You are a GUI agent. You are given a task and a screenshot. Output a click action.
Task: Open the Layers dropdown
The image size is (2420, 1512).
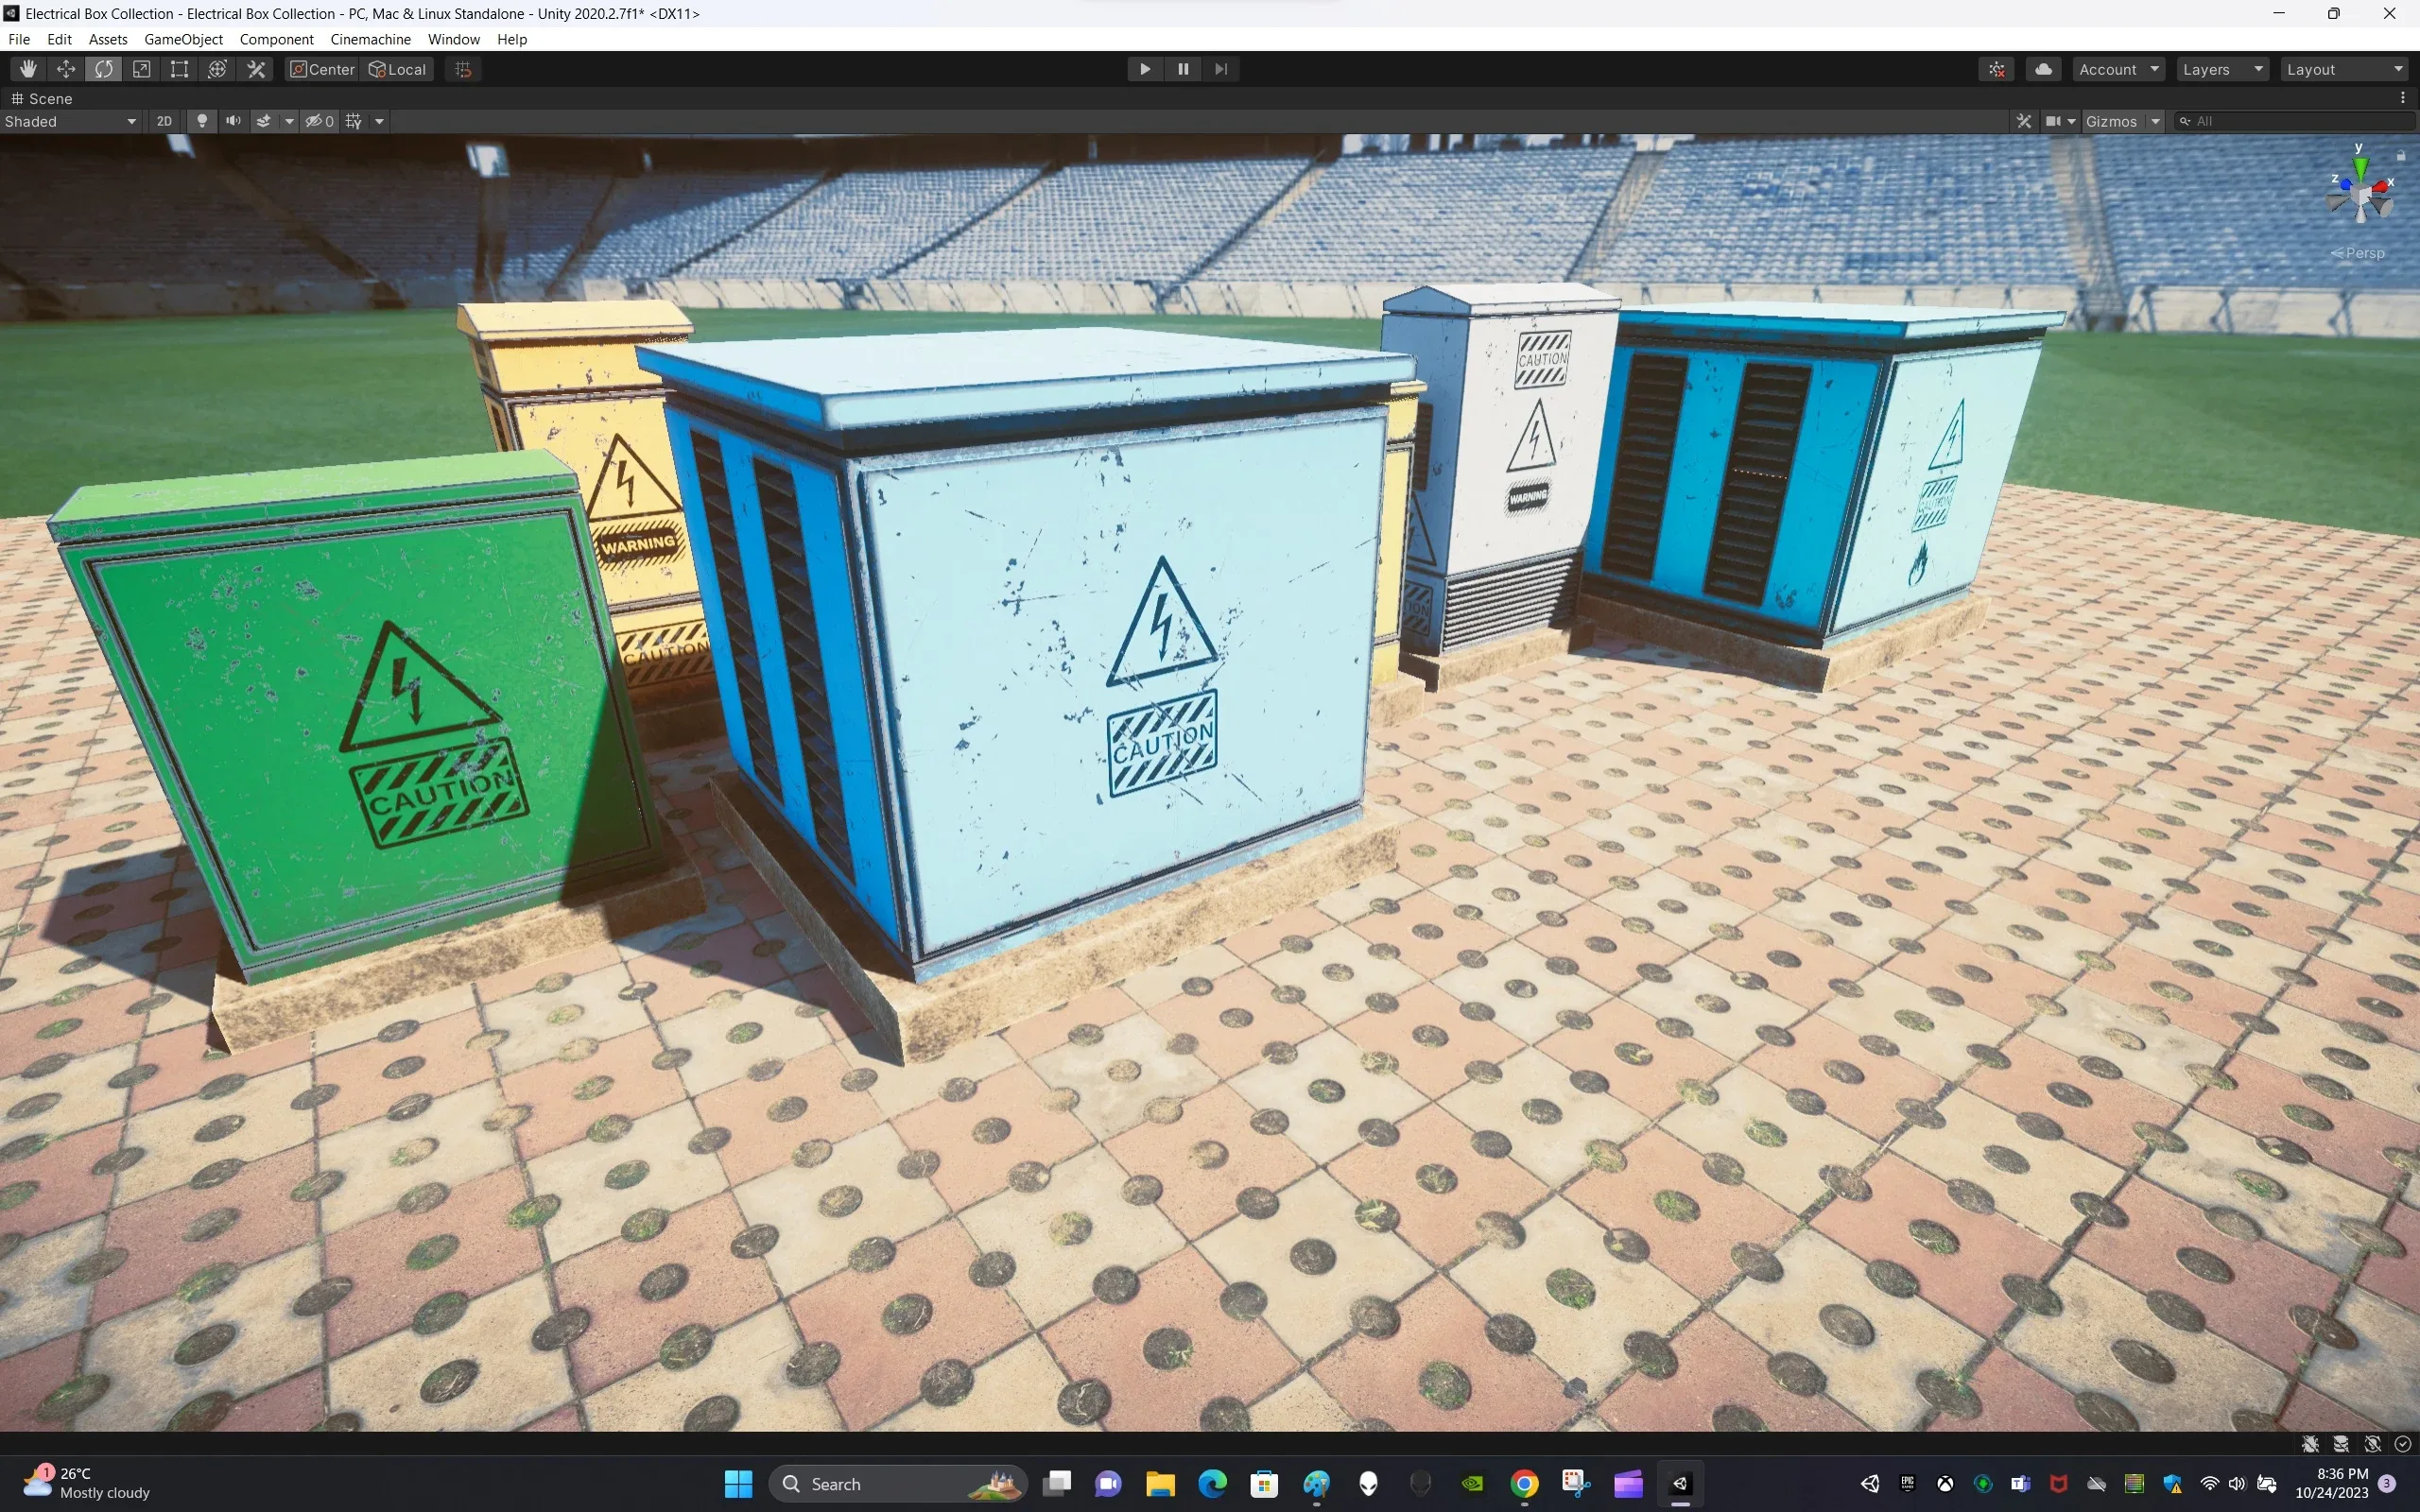tap(2222, 69)
